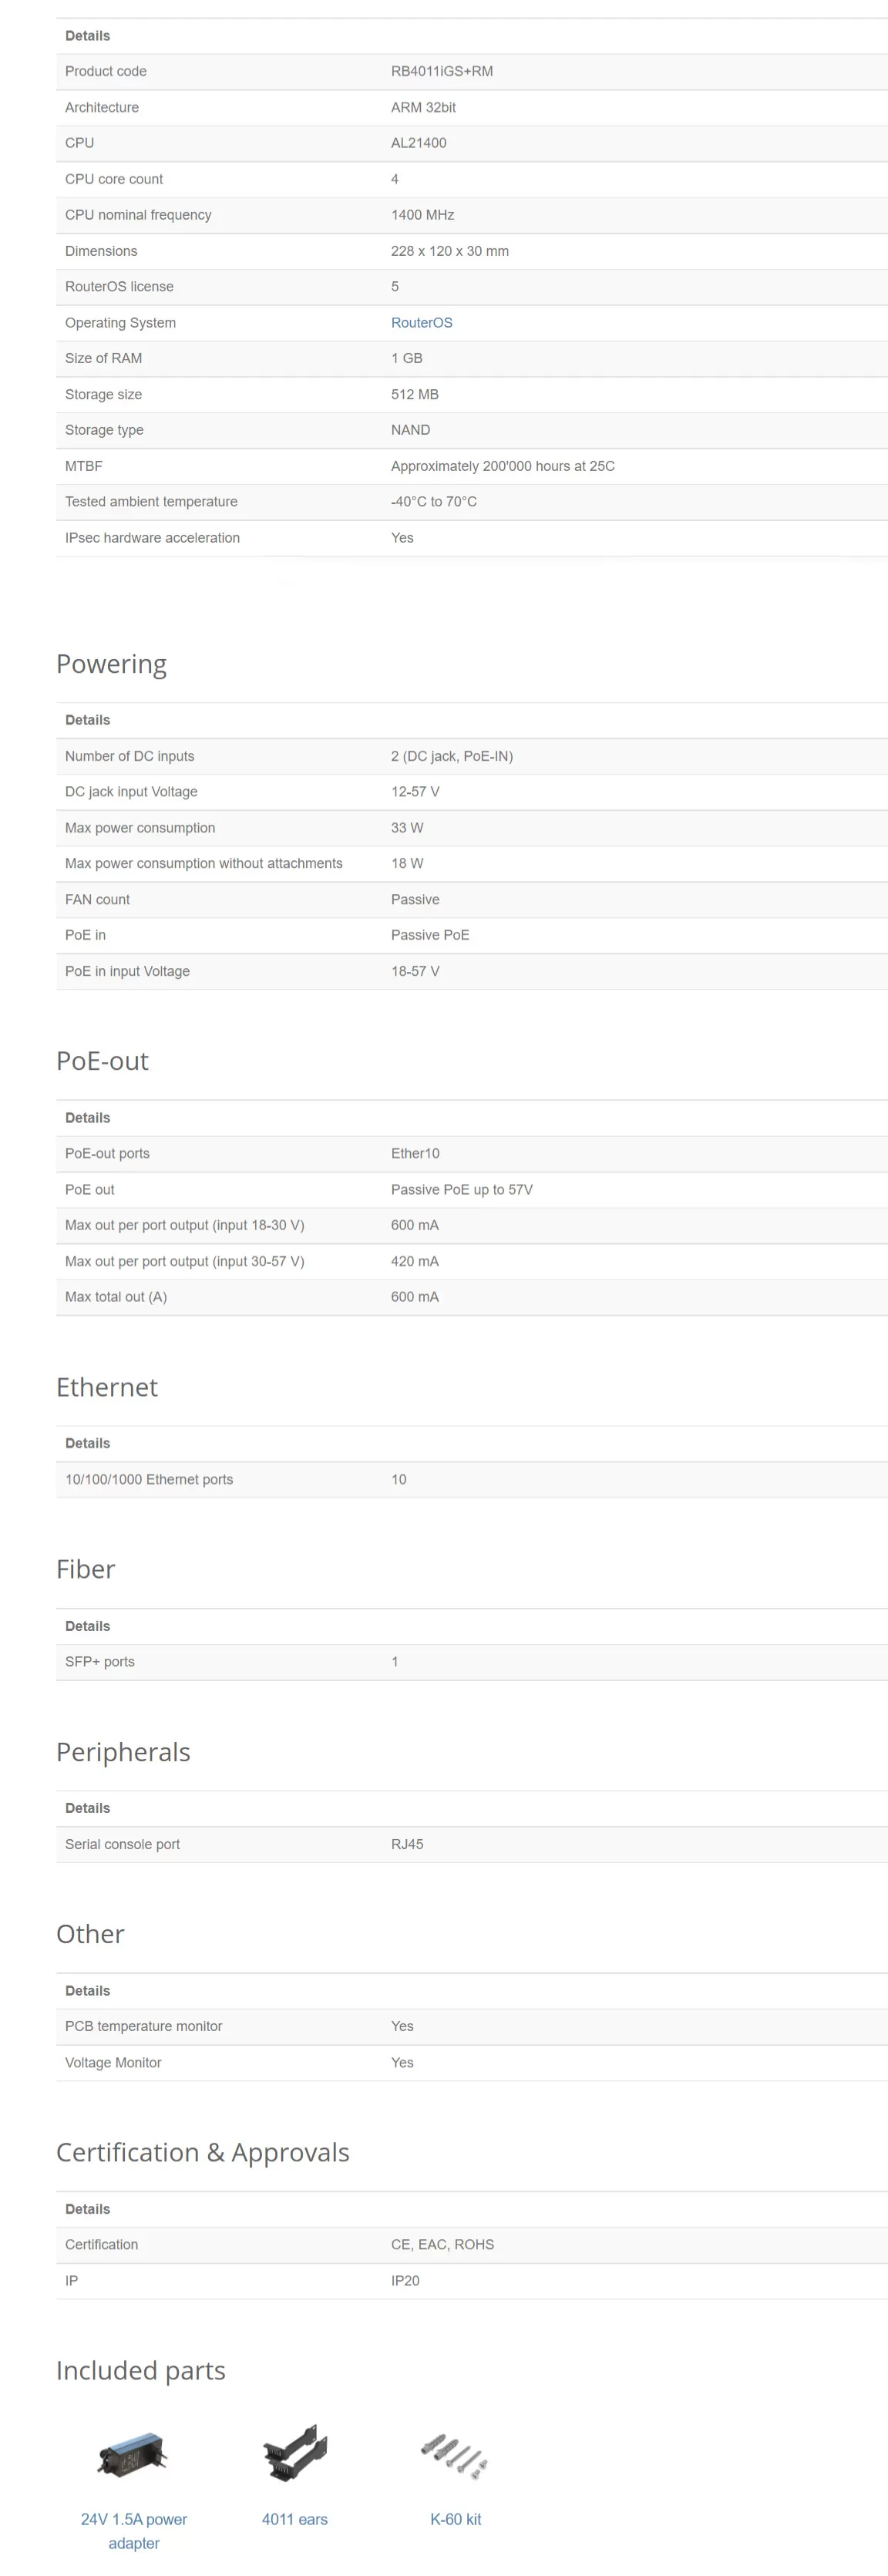Click the Fiber section heading
Image resolution: width=888 pixels, height=2576 pixels.
(86, 1569)
